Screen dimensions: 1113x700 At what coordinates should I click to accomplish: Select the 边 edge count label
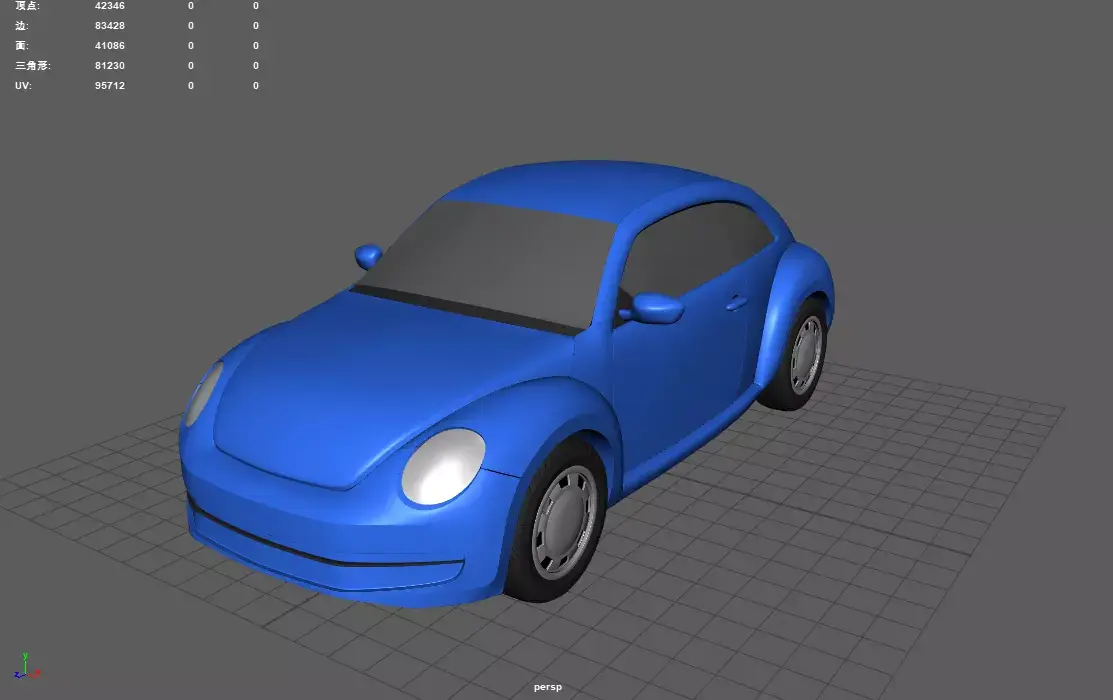point(21,26)
